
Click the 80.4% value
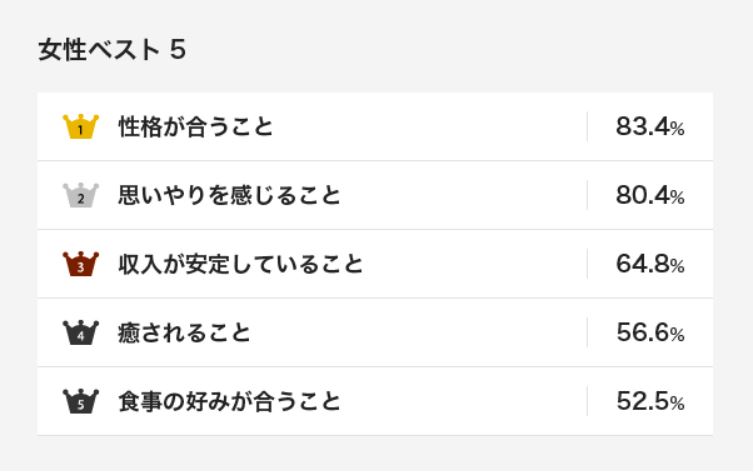[x=650, y=196]
